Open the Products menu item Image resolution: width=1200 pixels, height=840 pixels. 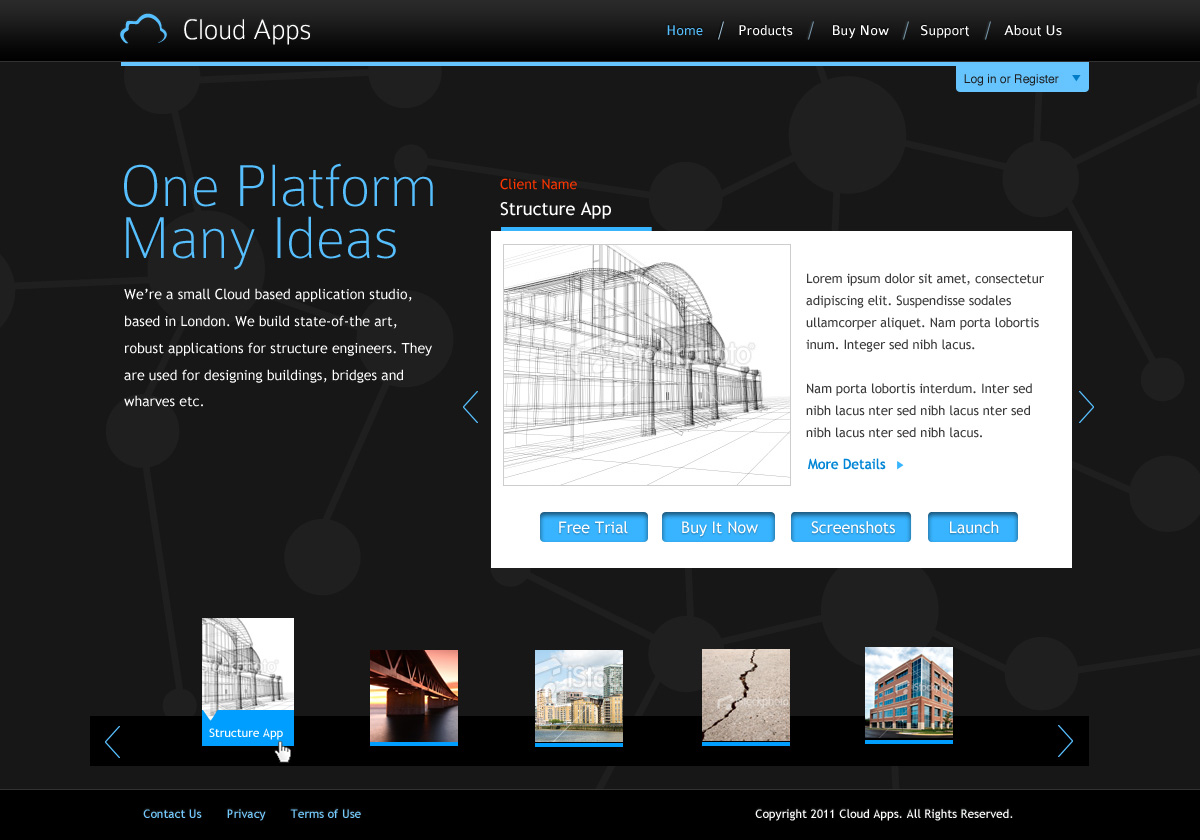765,31
